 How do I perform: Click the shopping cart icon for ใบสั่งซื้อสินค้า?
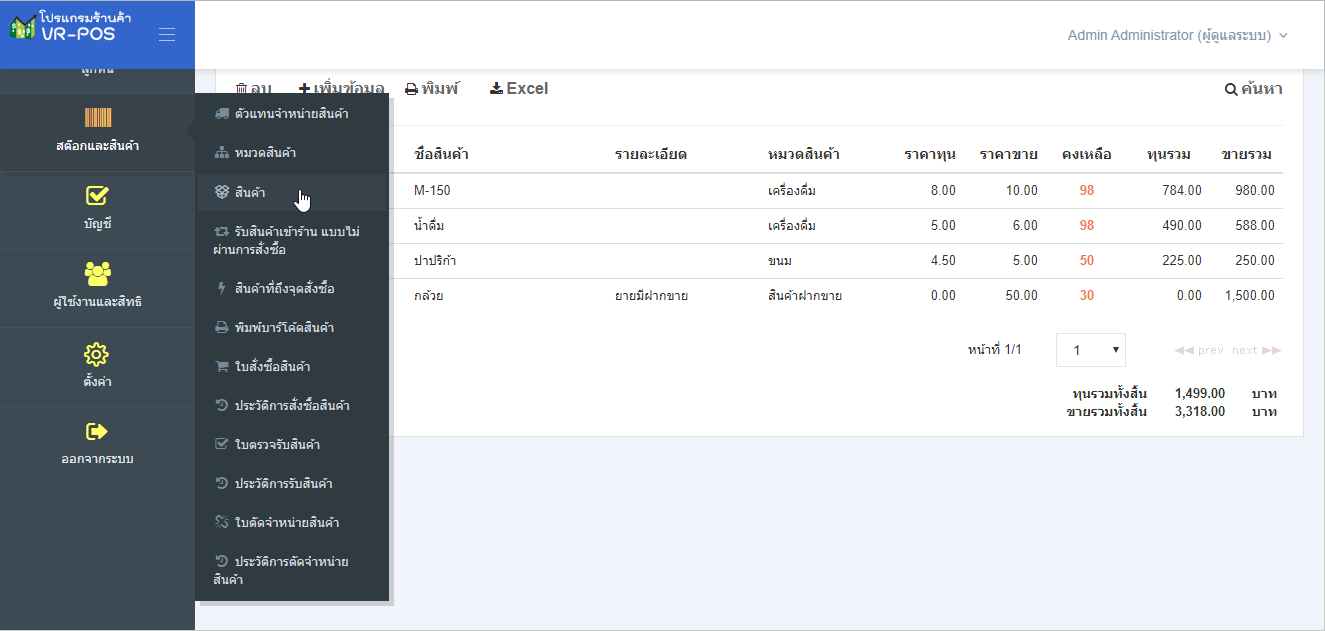222,366
